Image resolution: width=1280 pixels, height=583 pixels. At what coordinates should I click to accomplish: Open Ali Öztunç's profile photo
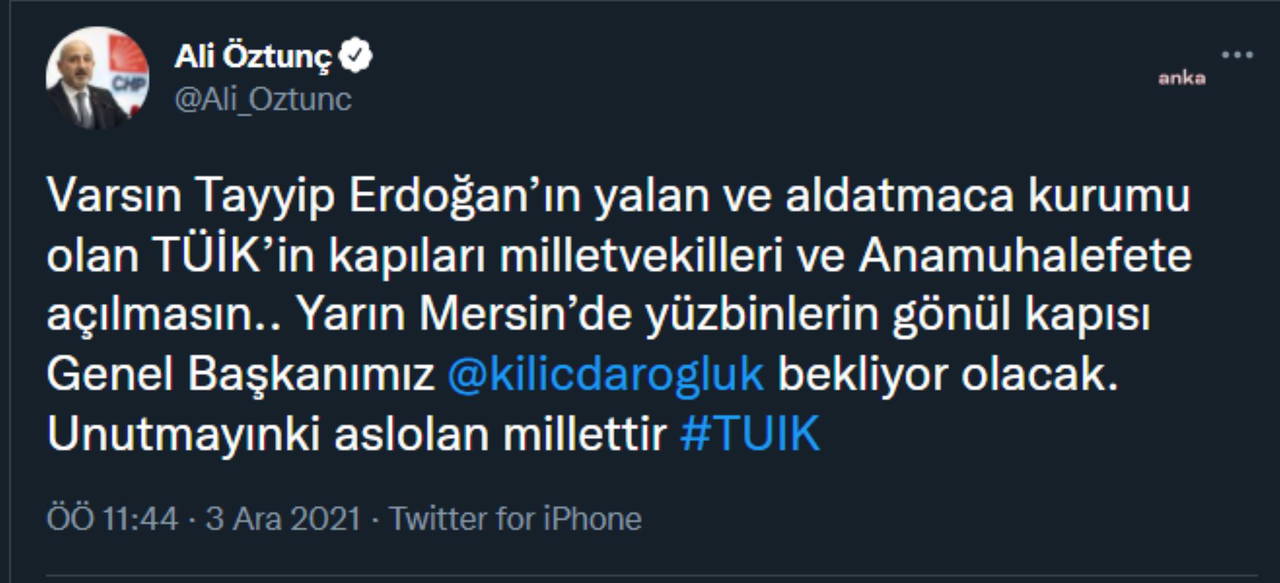pos(98,78)
